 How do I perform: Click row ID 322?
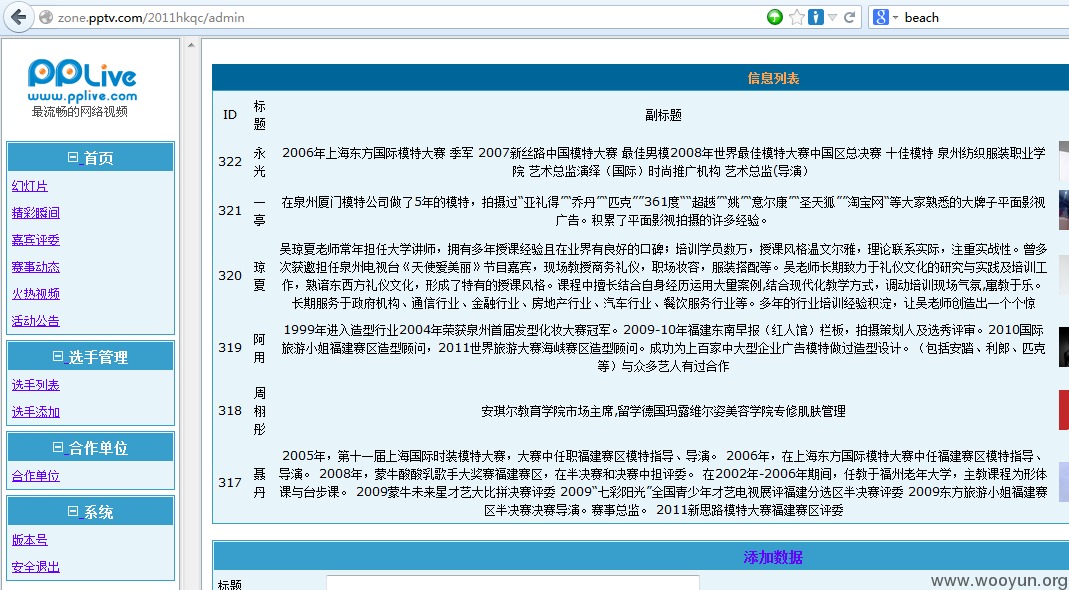[x=230, y=162]
